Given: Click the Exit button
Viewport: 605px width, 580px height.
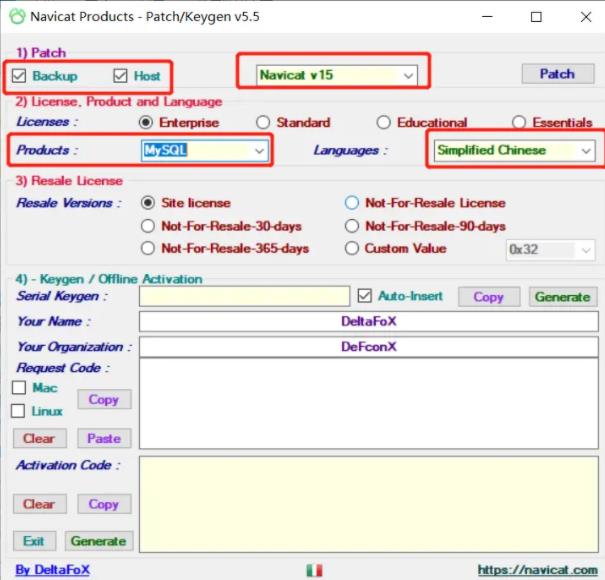Looking at the screenshot, I should coord(34,541).
